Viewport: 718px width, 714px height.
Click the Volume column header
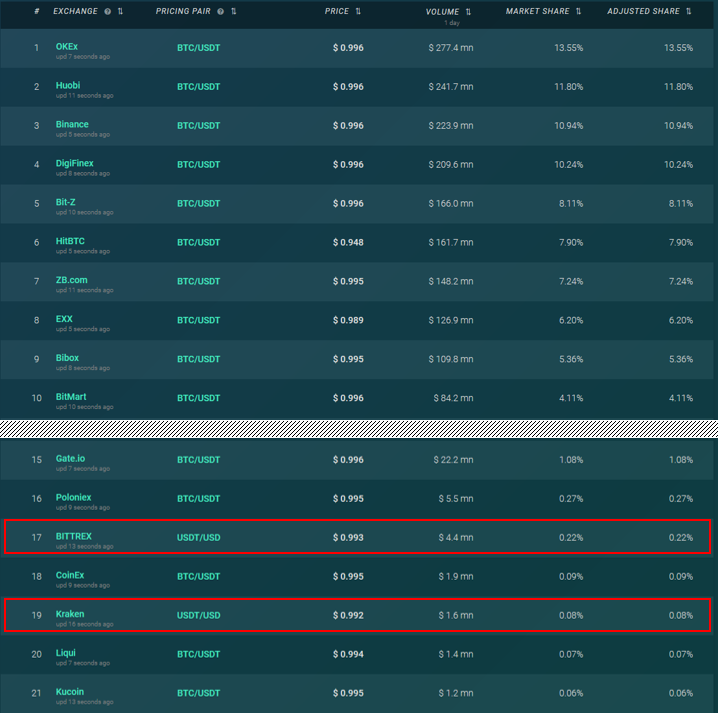coord(442,12)
